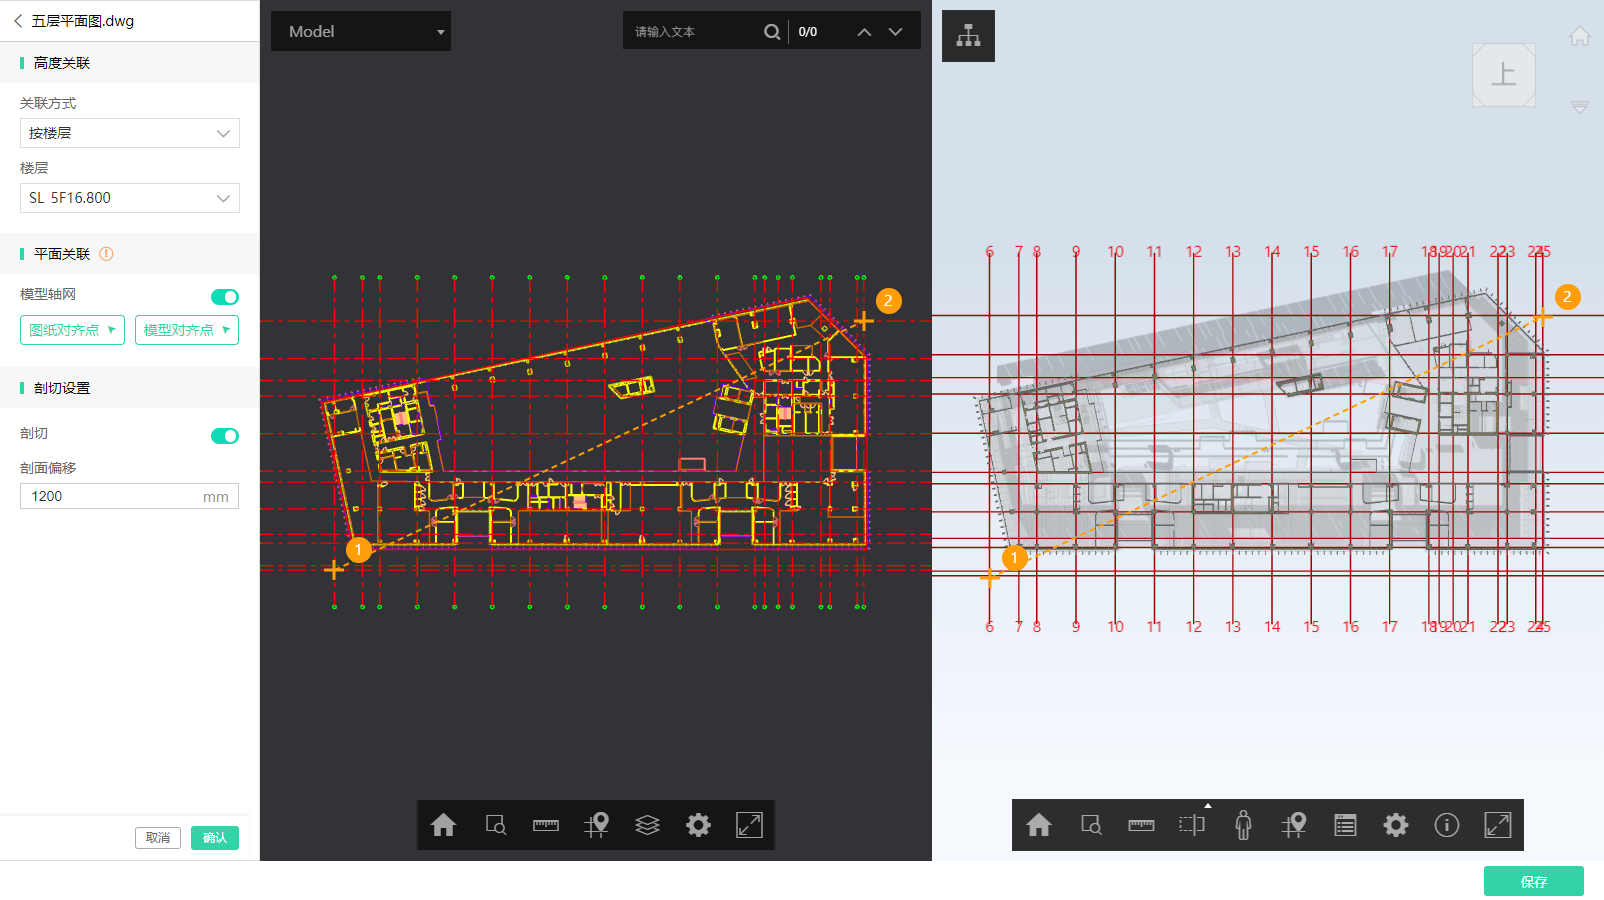Open the 模型对齐点 dropdown button
1604x900 pixels.
[x=187, y=330]
